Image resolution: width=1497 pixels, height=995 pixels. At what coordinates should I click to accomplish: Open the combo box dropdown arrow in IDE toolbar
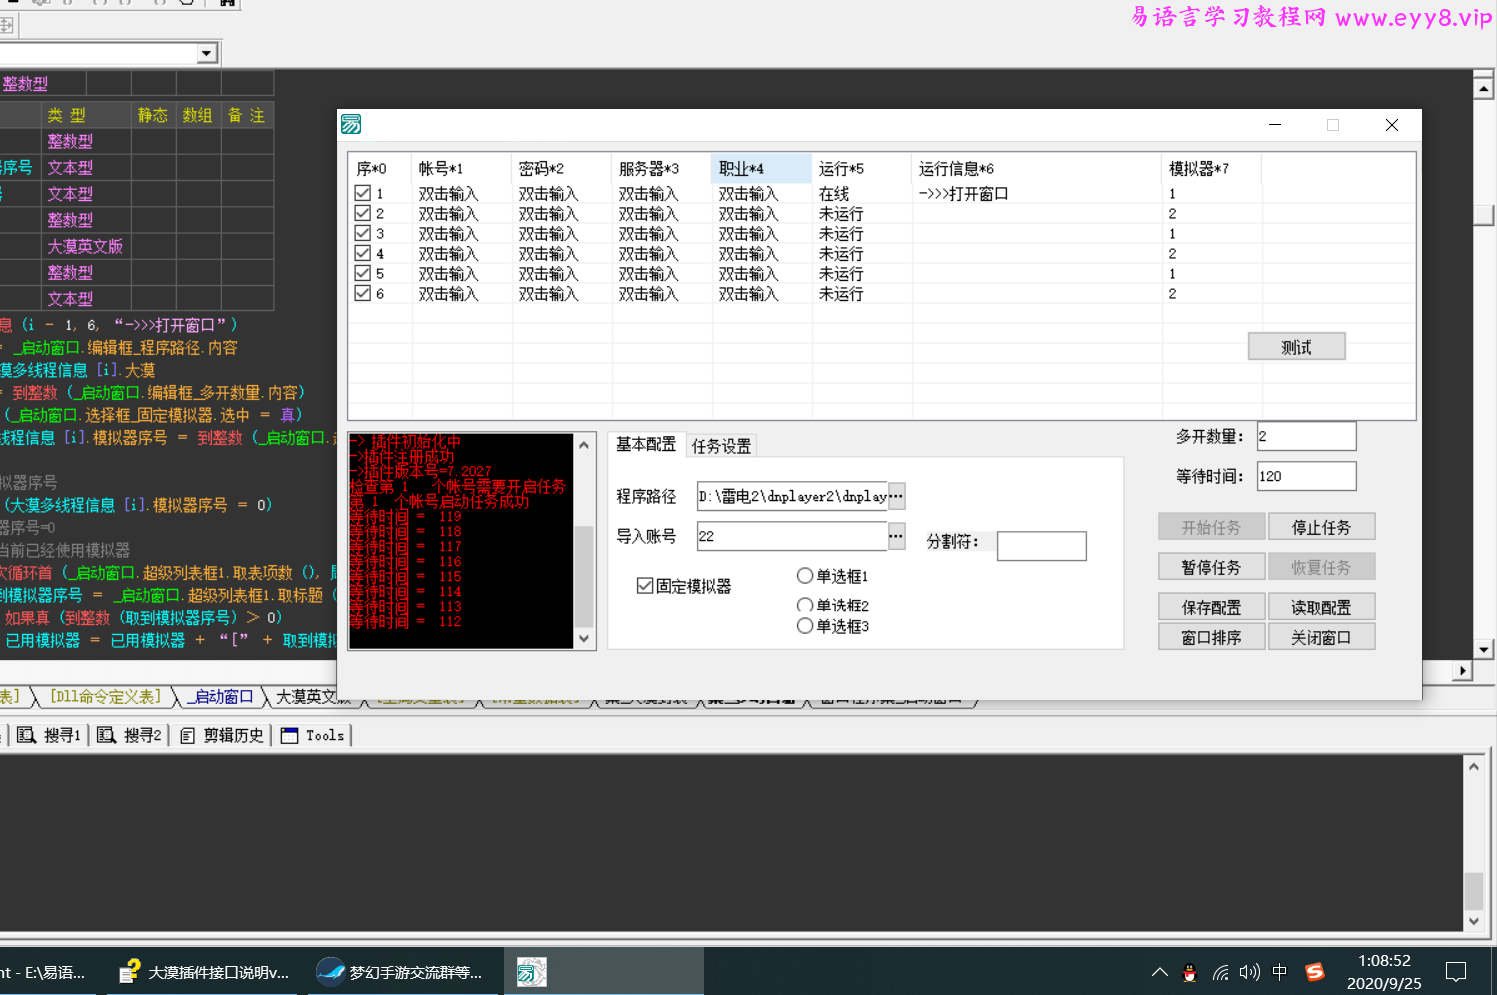click(206, 53)
